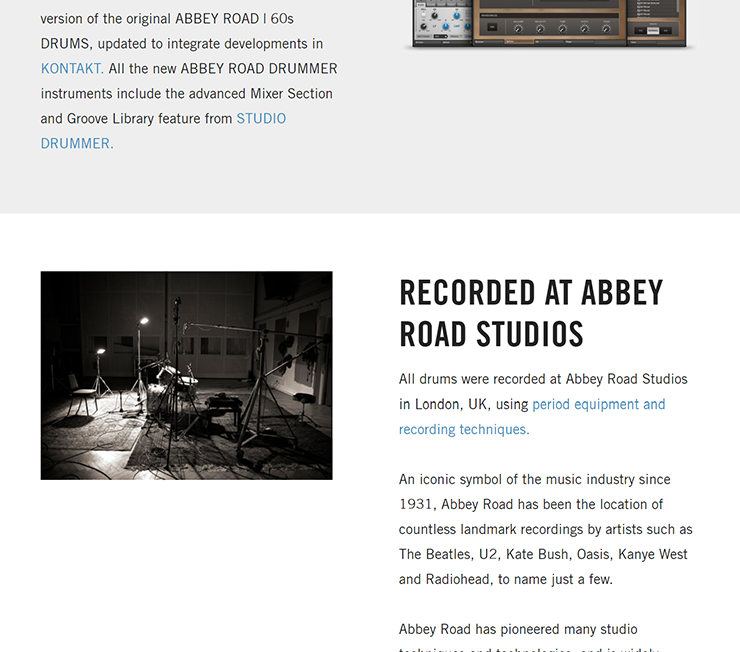740x652 pixels.
Task: Click the text 'All drums were recorded at Abbey Road Studios'
Action: pyautogui.click(x=543, y=379)
